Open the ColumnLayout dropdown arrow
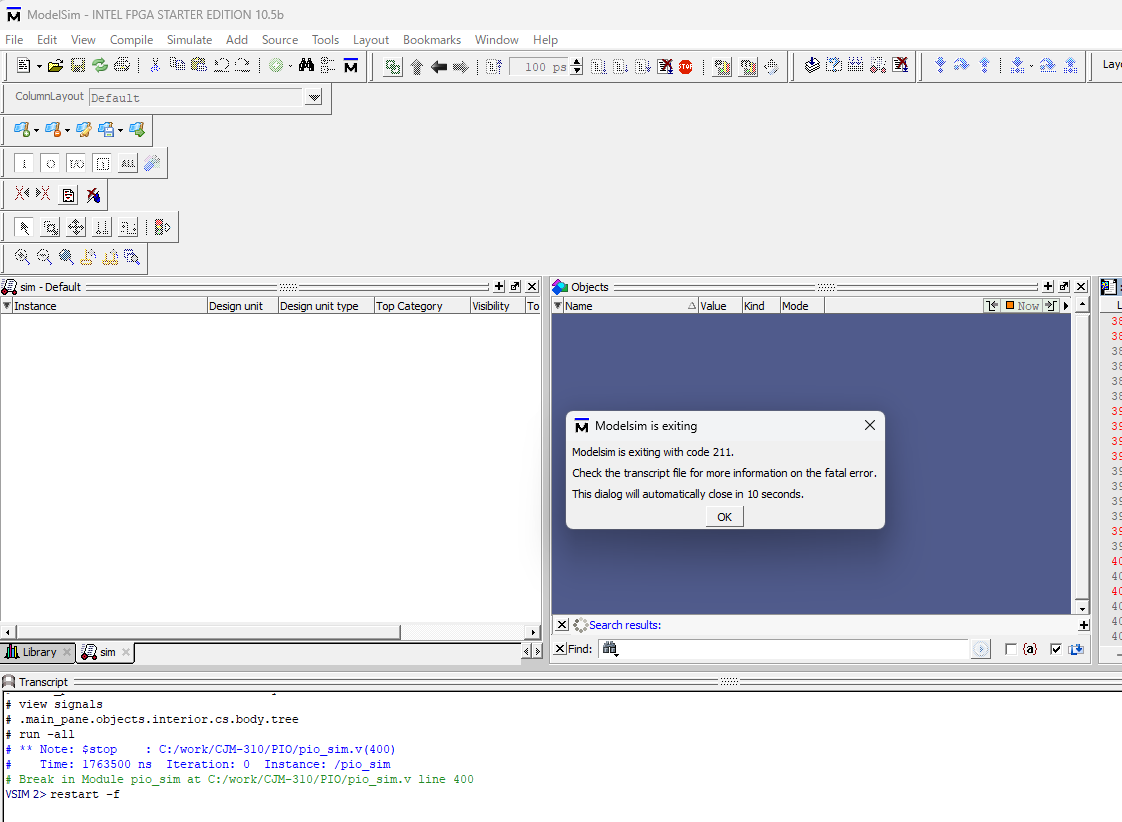This screenshot has width=1122, height=822. coord(313,97)
